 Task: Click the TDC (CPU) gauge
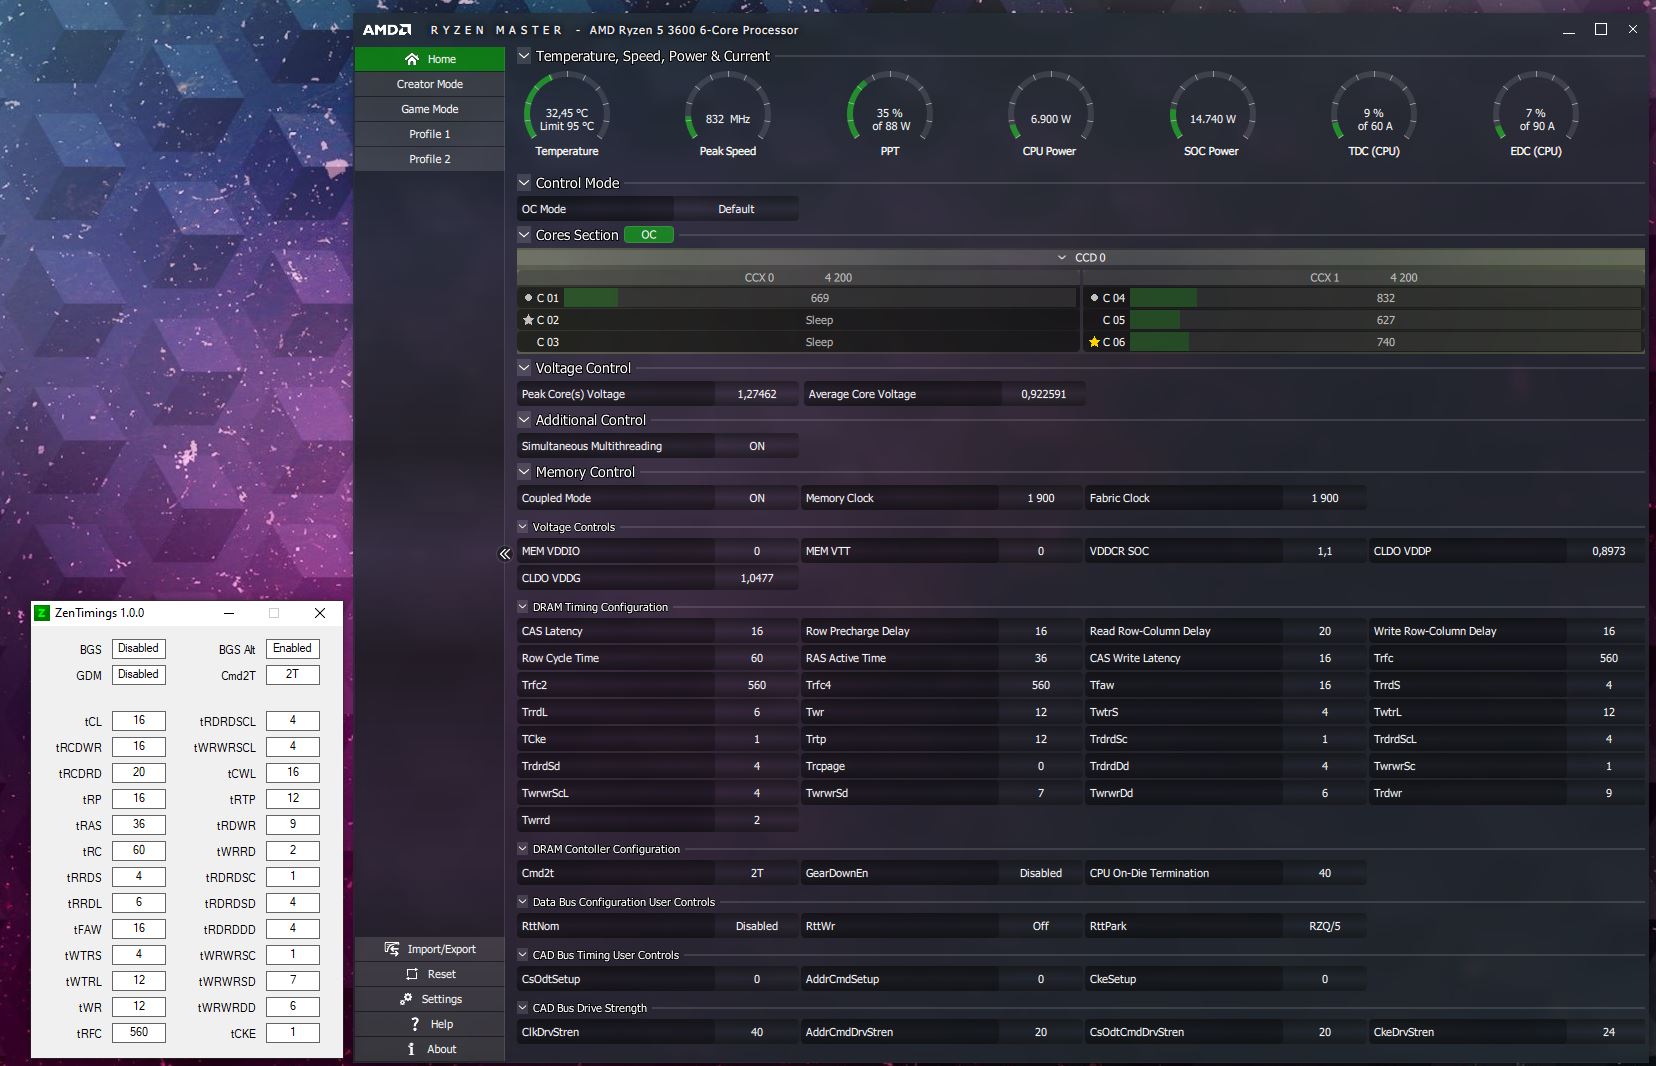point(1374,114)
